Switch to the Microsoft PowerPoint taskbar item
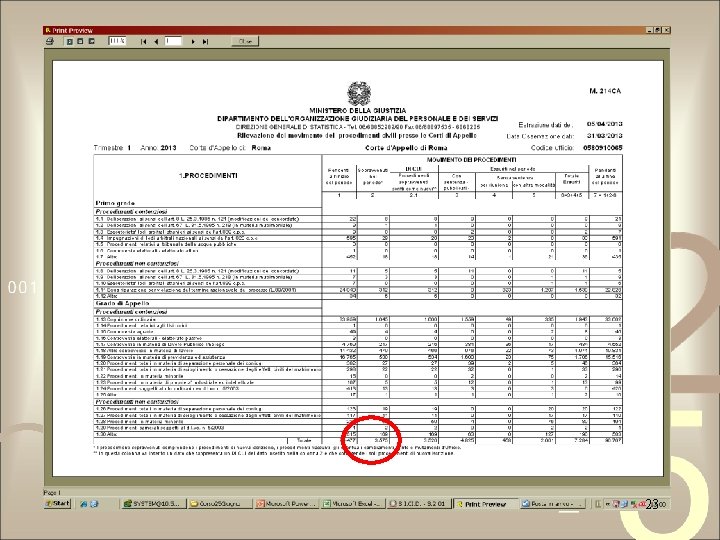This screenshot has width=720, height=540. (x=287, y=504)
